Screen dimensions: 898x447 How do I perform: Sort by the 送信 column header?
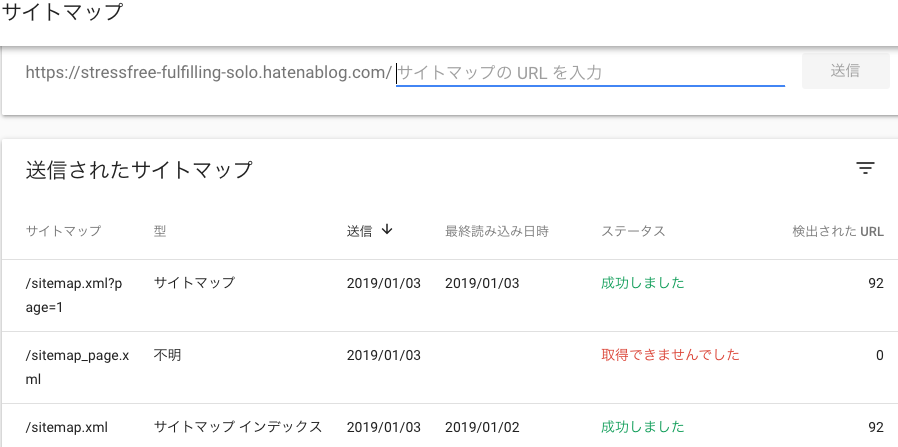(x=359, y=231)
